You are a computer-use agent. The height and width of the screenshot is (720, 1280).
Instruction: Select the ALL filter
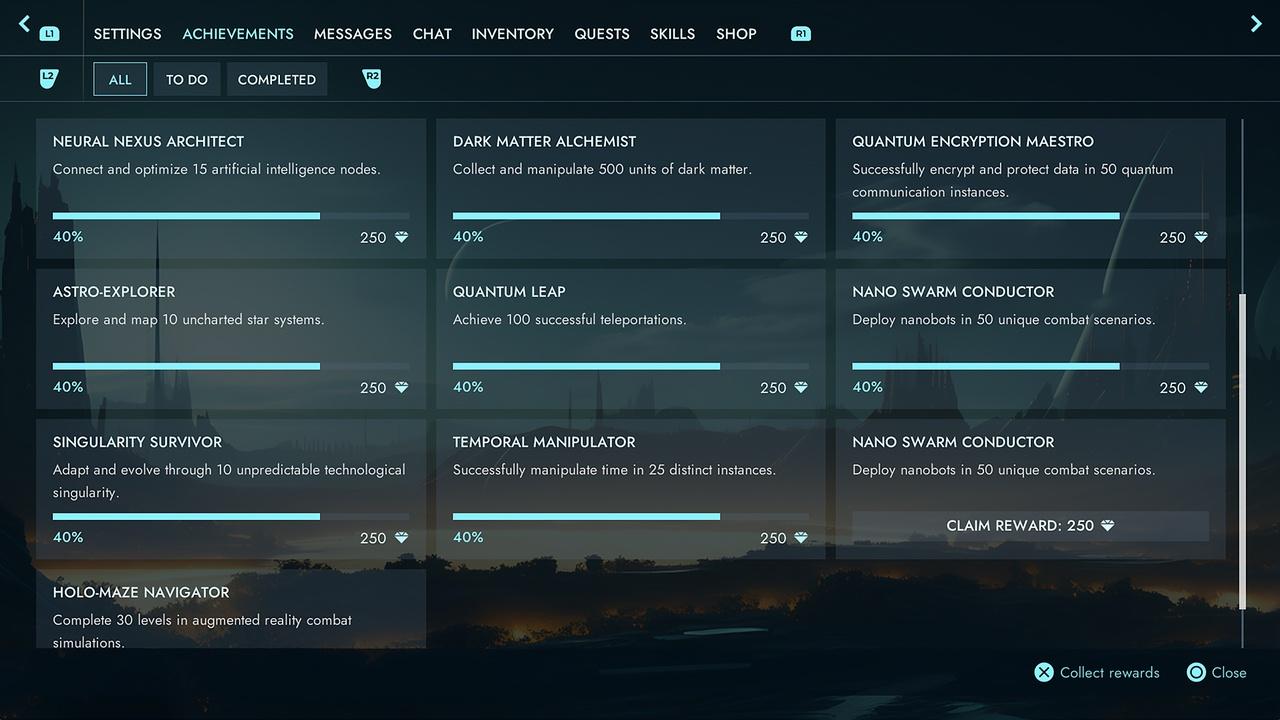click(x=120, y=80)
